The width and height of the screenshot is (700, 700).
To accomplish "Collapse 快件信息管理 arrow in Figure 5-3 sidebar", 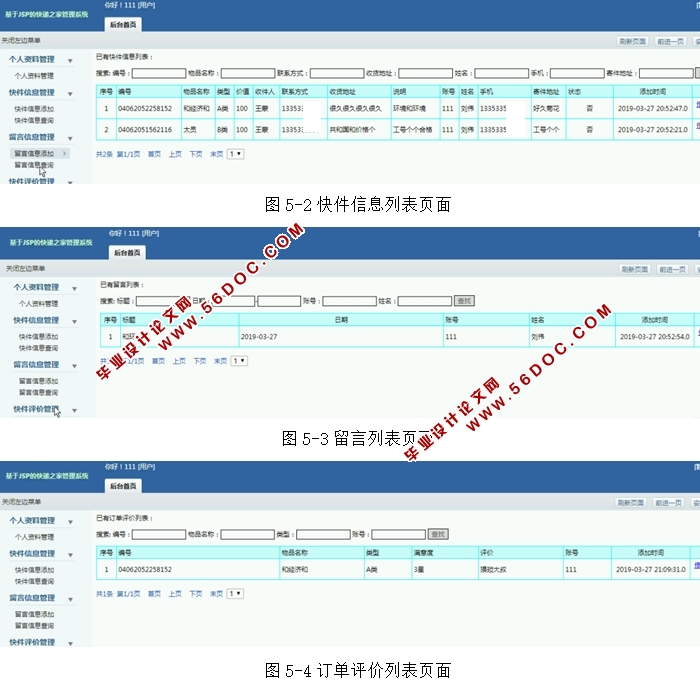I will (75, 321).
